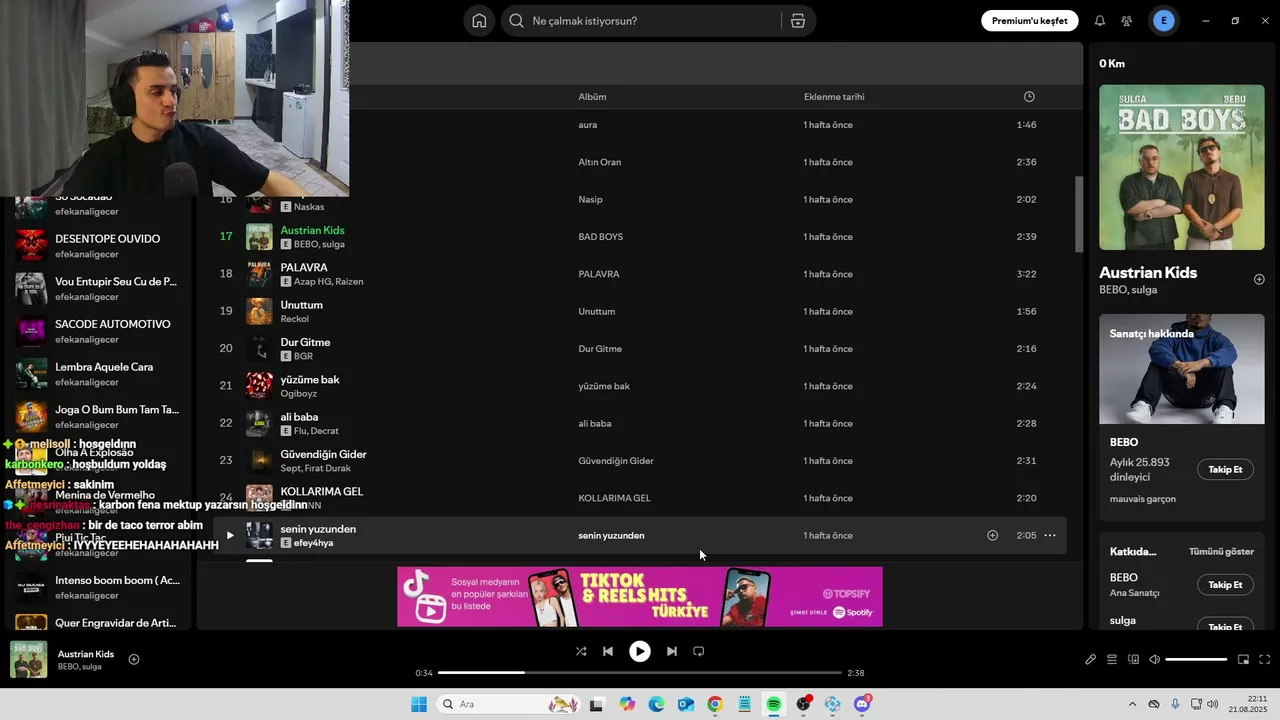The width and height of the screenshot is (1280, 720).
Task: Click Tümünü göster in credits section
Action: [1221, 552]
